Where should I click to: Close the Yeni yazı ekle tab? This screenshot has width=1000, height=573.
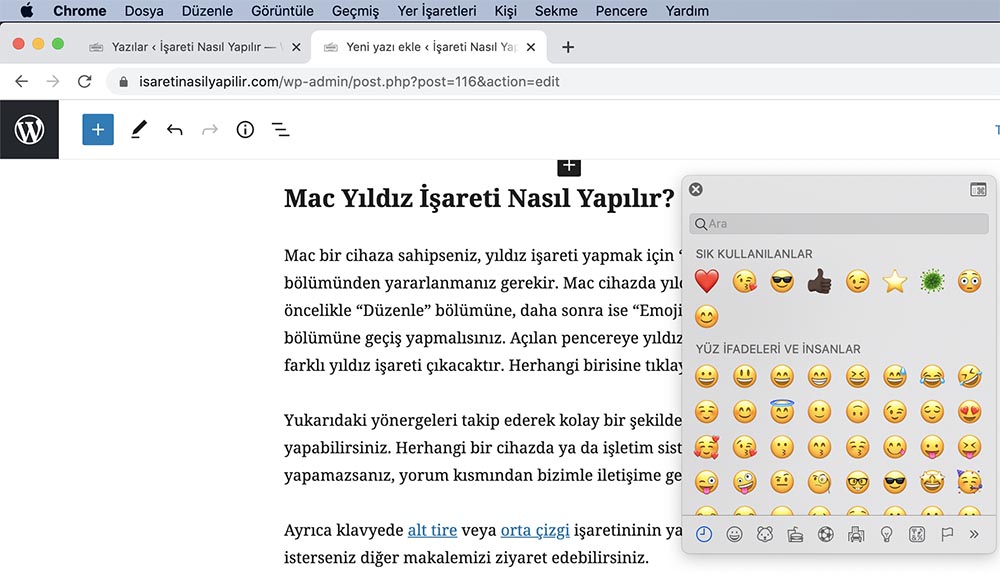(x=531, y=47)
